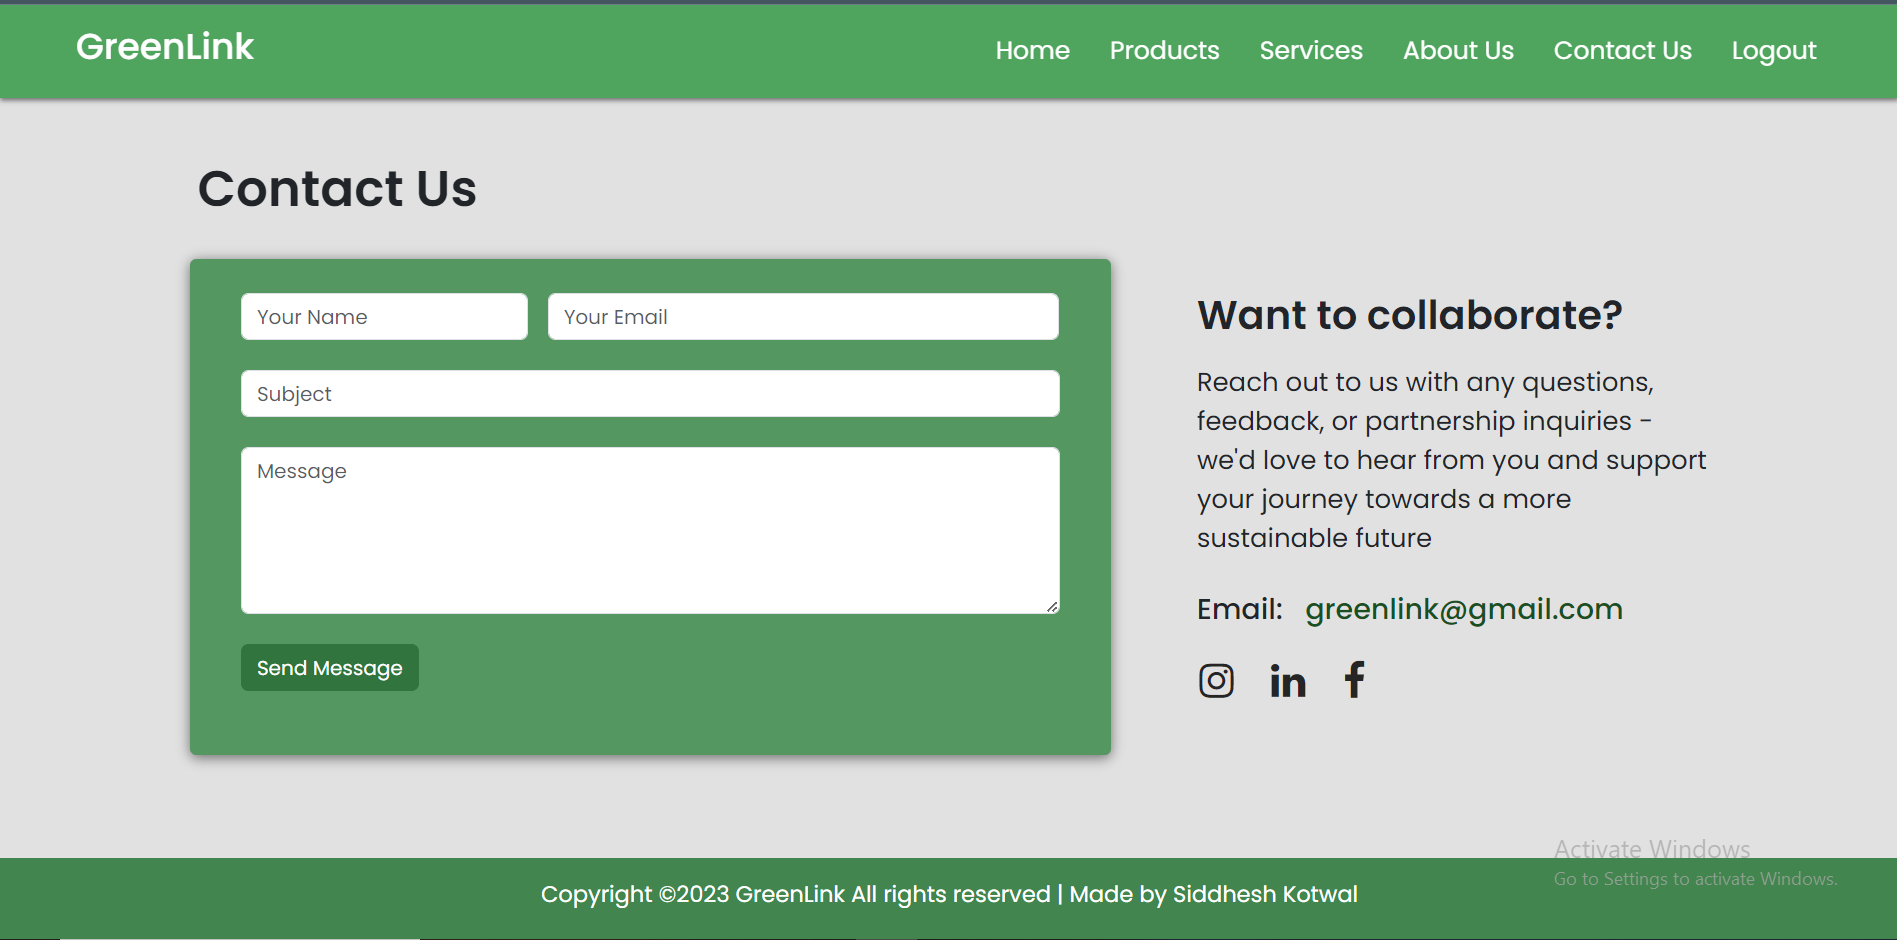Click inside the Your Name field

click(x=383, y=316)
